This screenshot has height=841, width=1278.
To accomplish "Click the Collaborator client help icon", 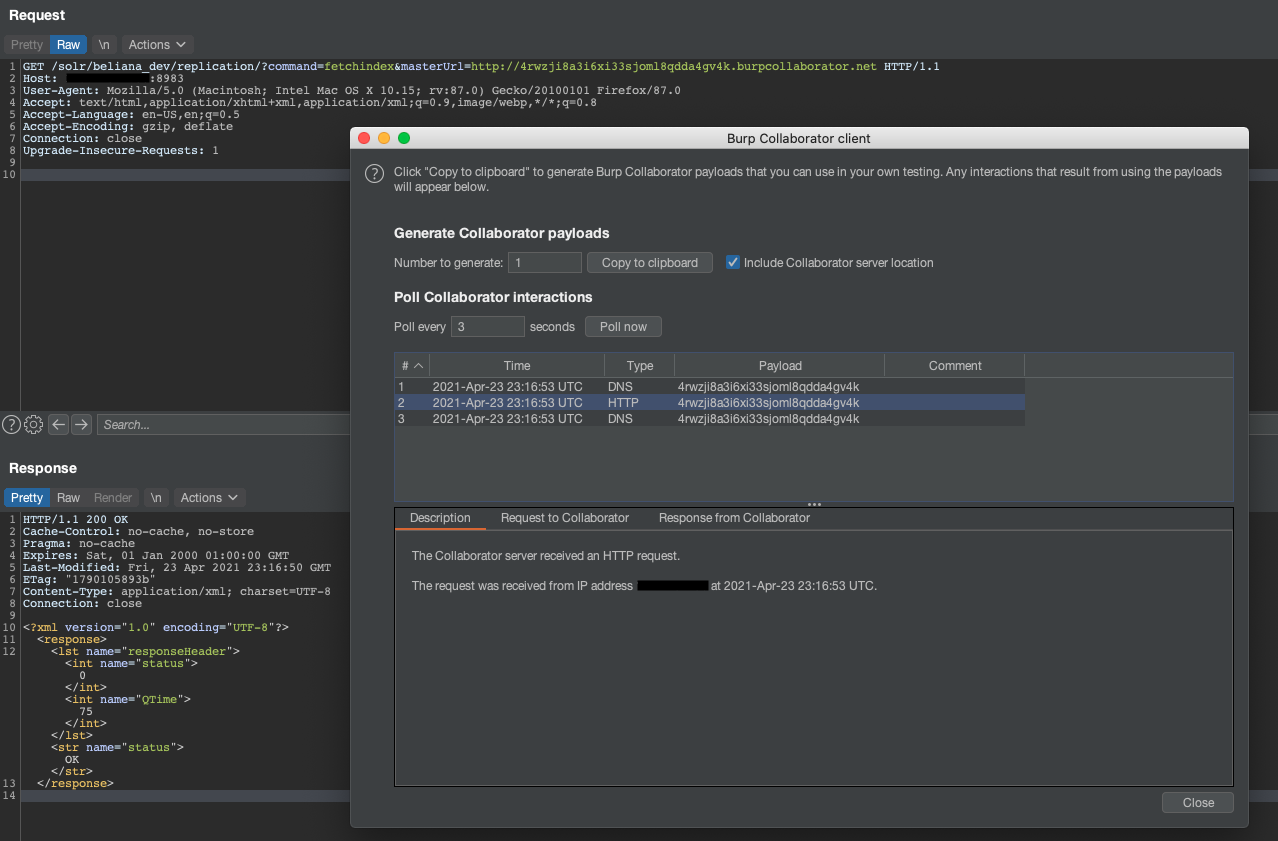I will tap(374, 173).
